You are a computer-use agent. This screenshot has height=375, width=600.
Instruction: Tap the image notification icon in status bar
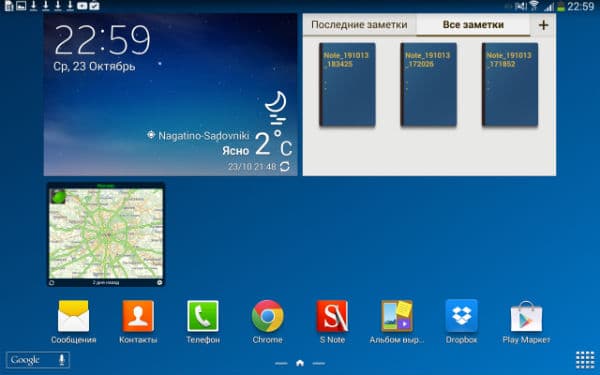click(21, 5)
